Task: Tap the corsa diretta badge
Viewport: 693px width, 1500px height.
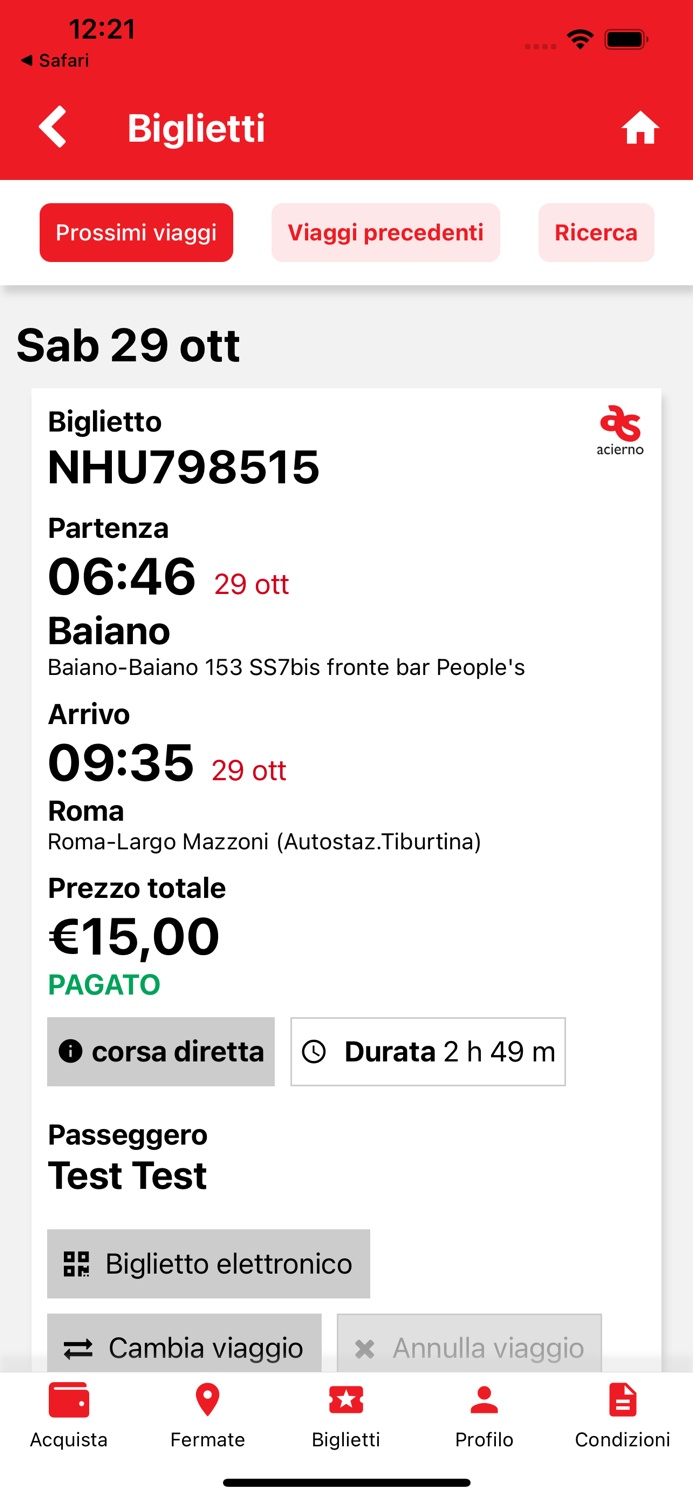Action: click(x=161, y=1051)
